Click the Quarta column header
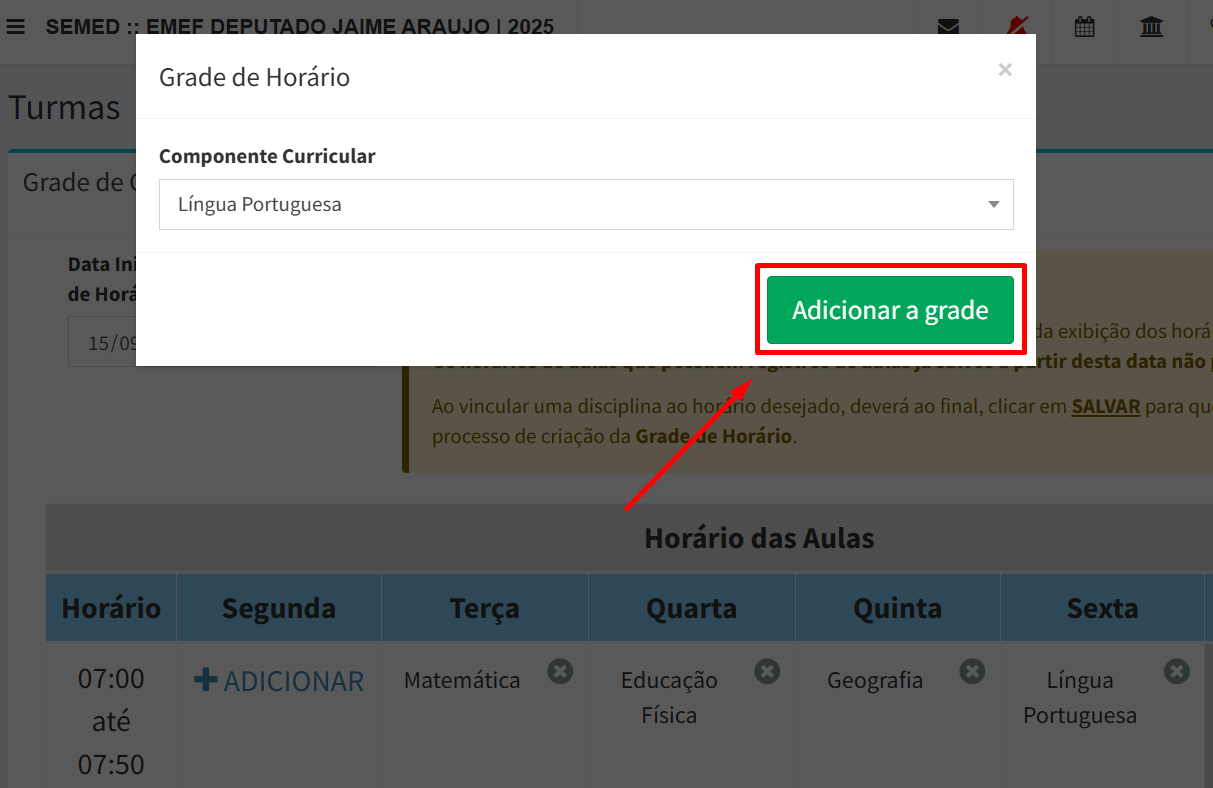This screenshot has height=788, width=1213. pos(691,608)
